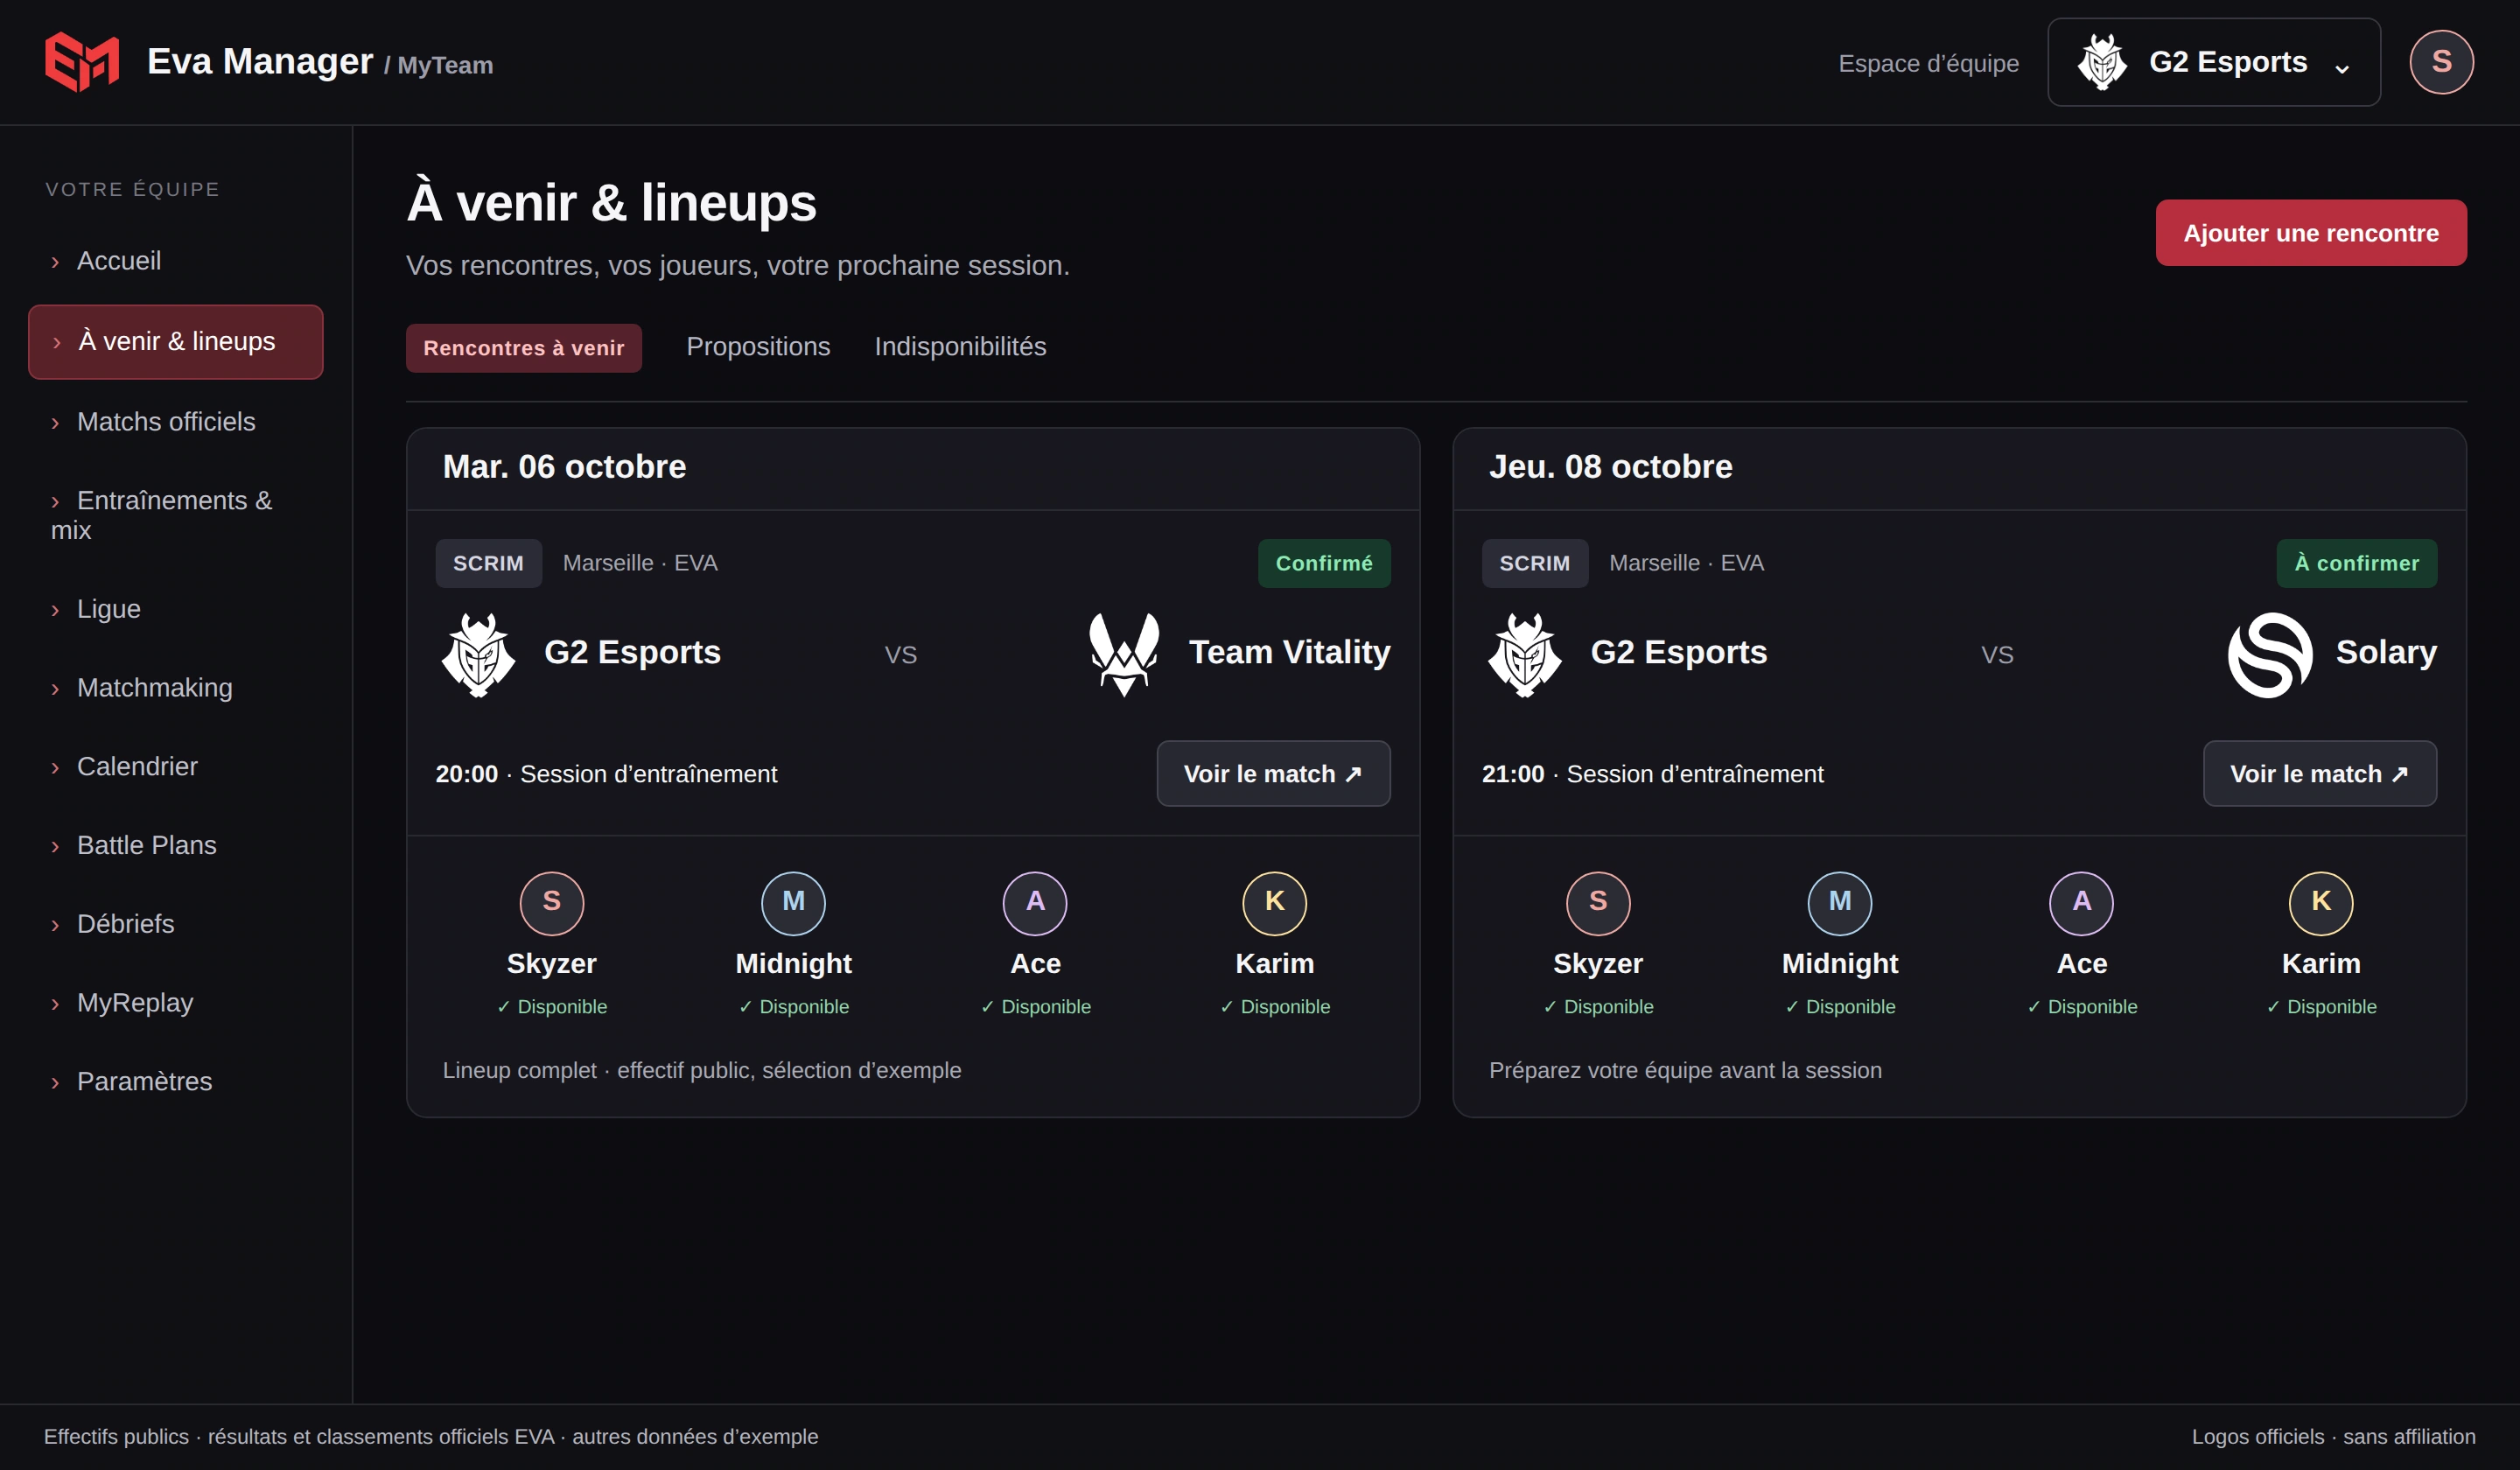Open Ligue in the sidebar
Screen dimensions: 2520x1470
pyautogui.click(x=176, y=609)
